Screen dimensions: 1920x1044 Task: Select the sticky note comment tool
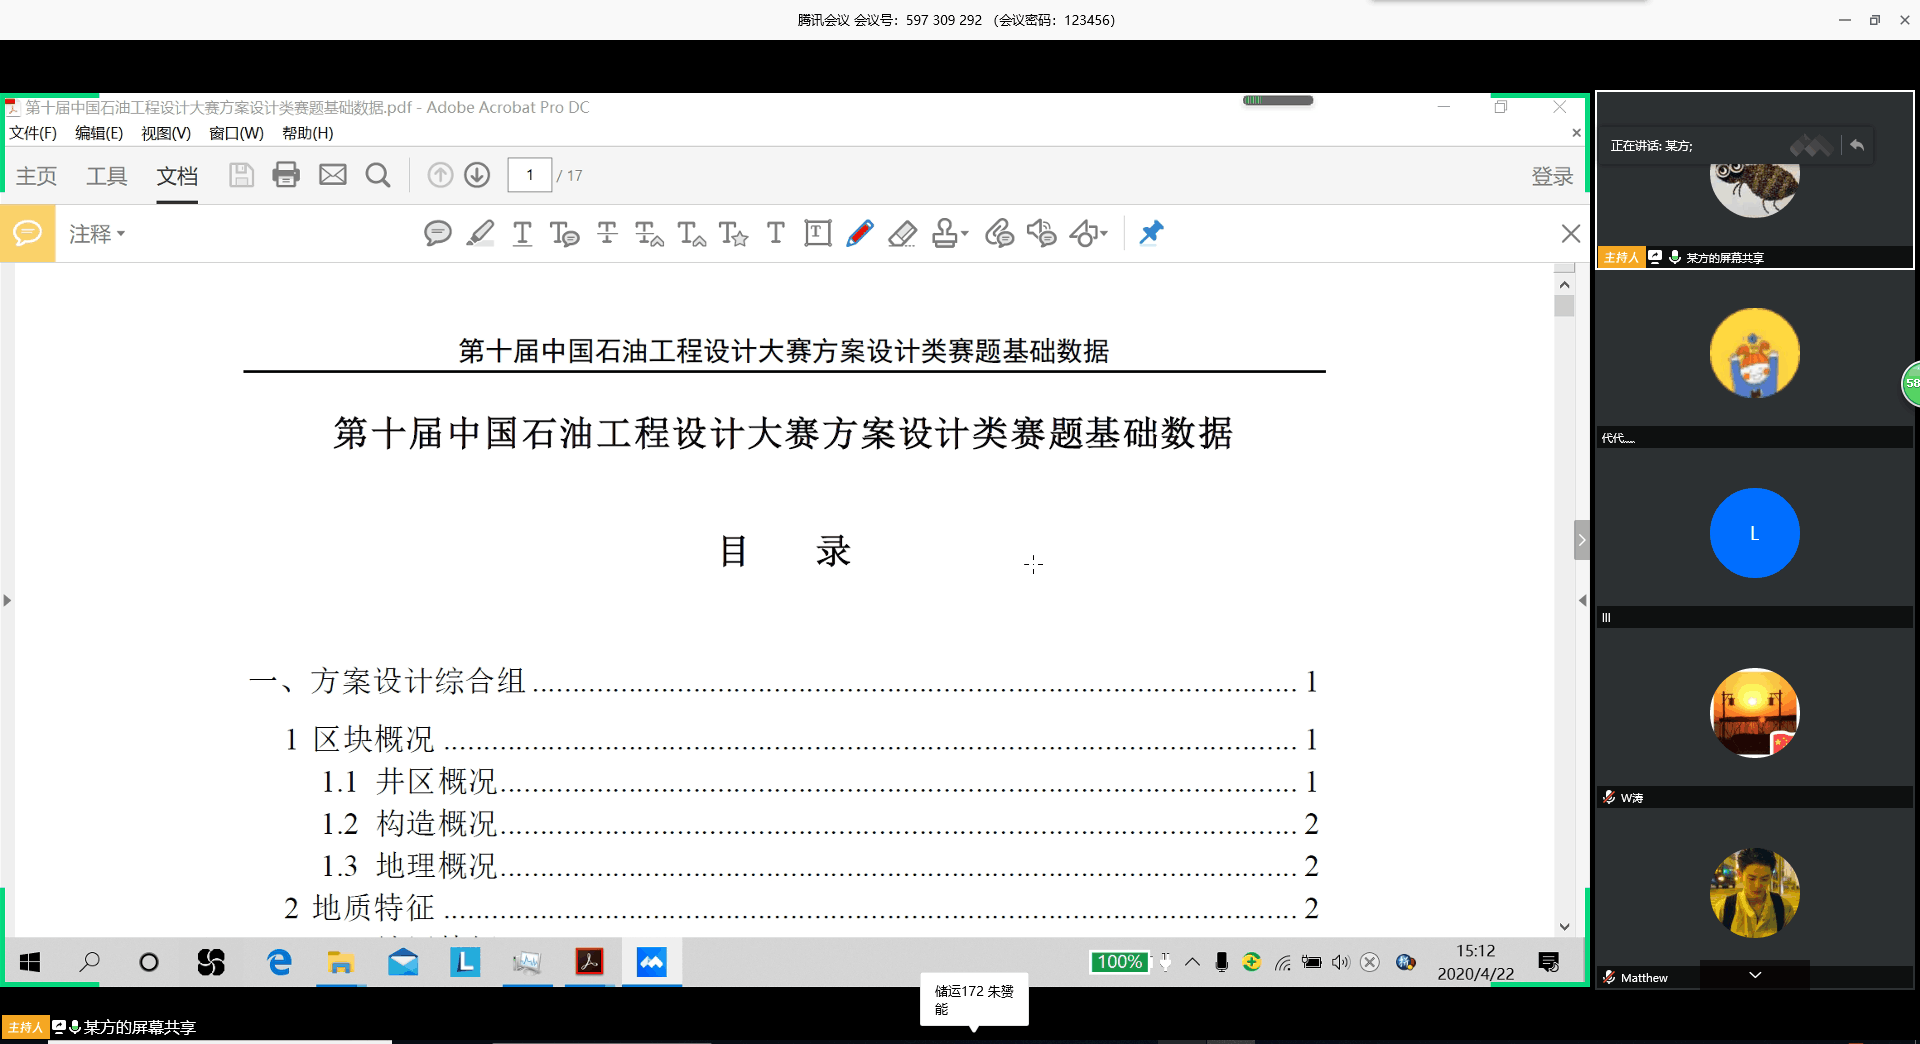[x=437, y=234]
